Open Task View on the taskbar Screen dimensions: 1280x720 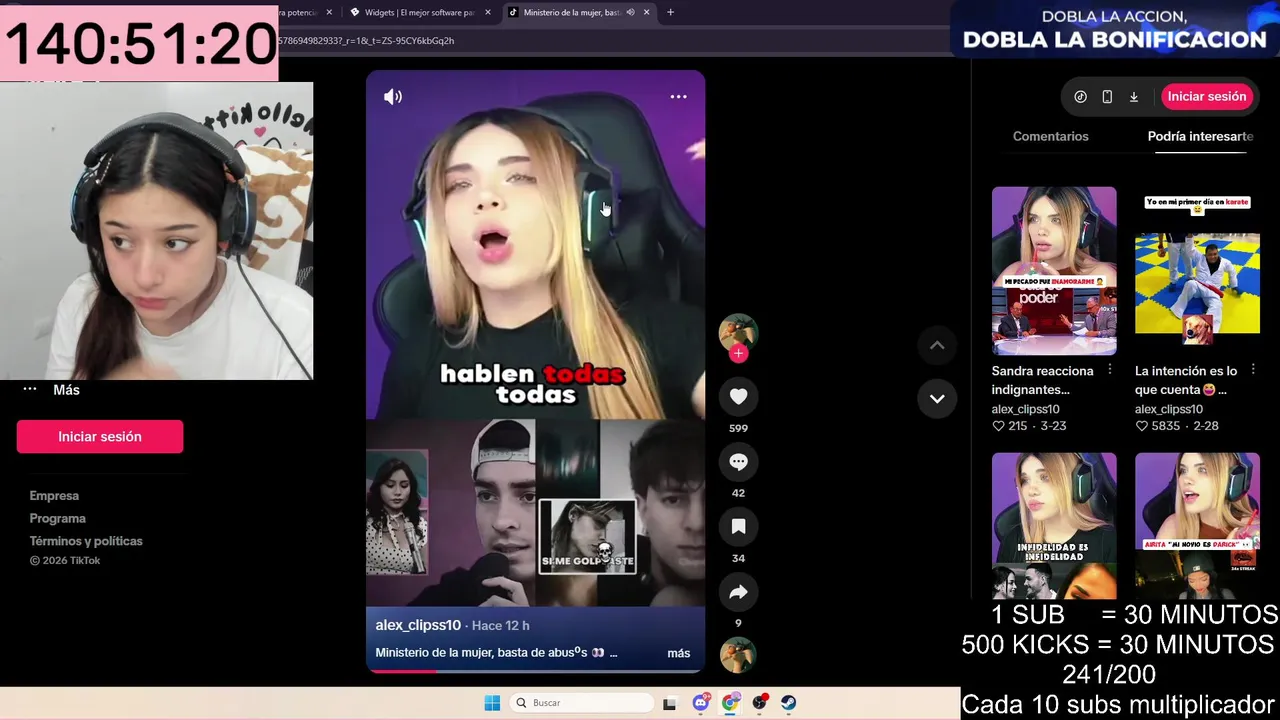[670, 703]
